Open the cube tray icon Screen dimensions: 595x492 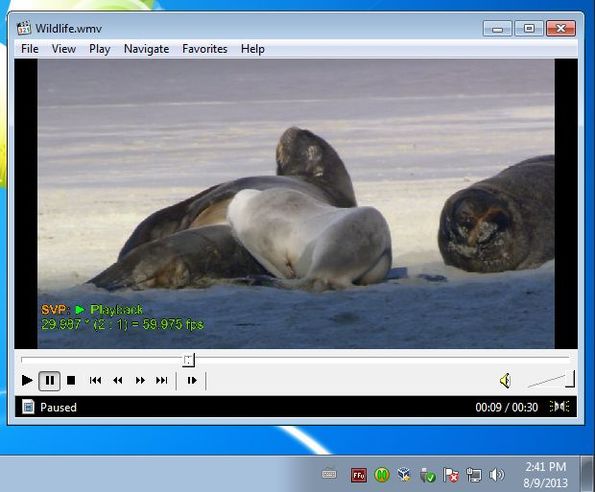(x=404, y=474)
